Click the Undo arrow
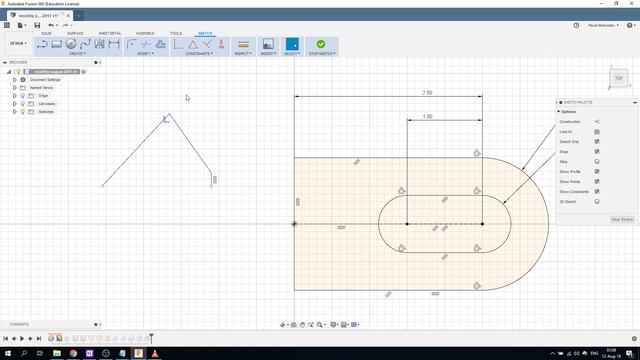The width and height of the screenshot is (640, 360). (x=51, y=25)
